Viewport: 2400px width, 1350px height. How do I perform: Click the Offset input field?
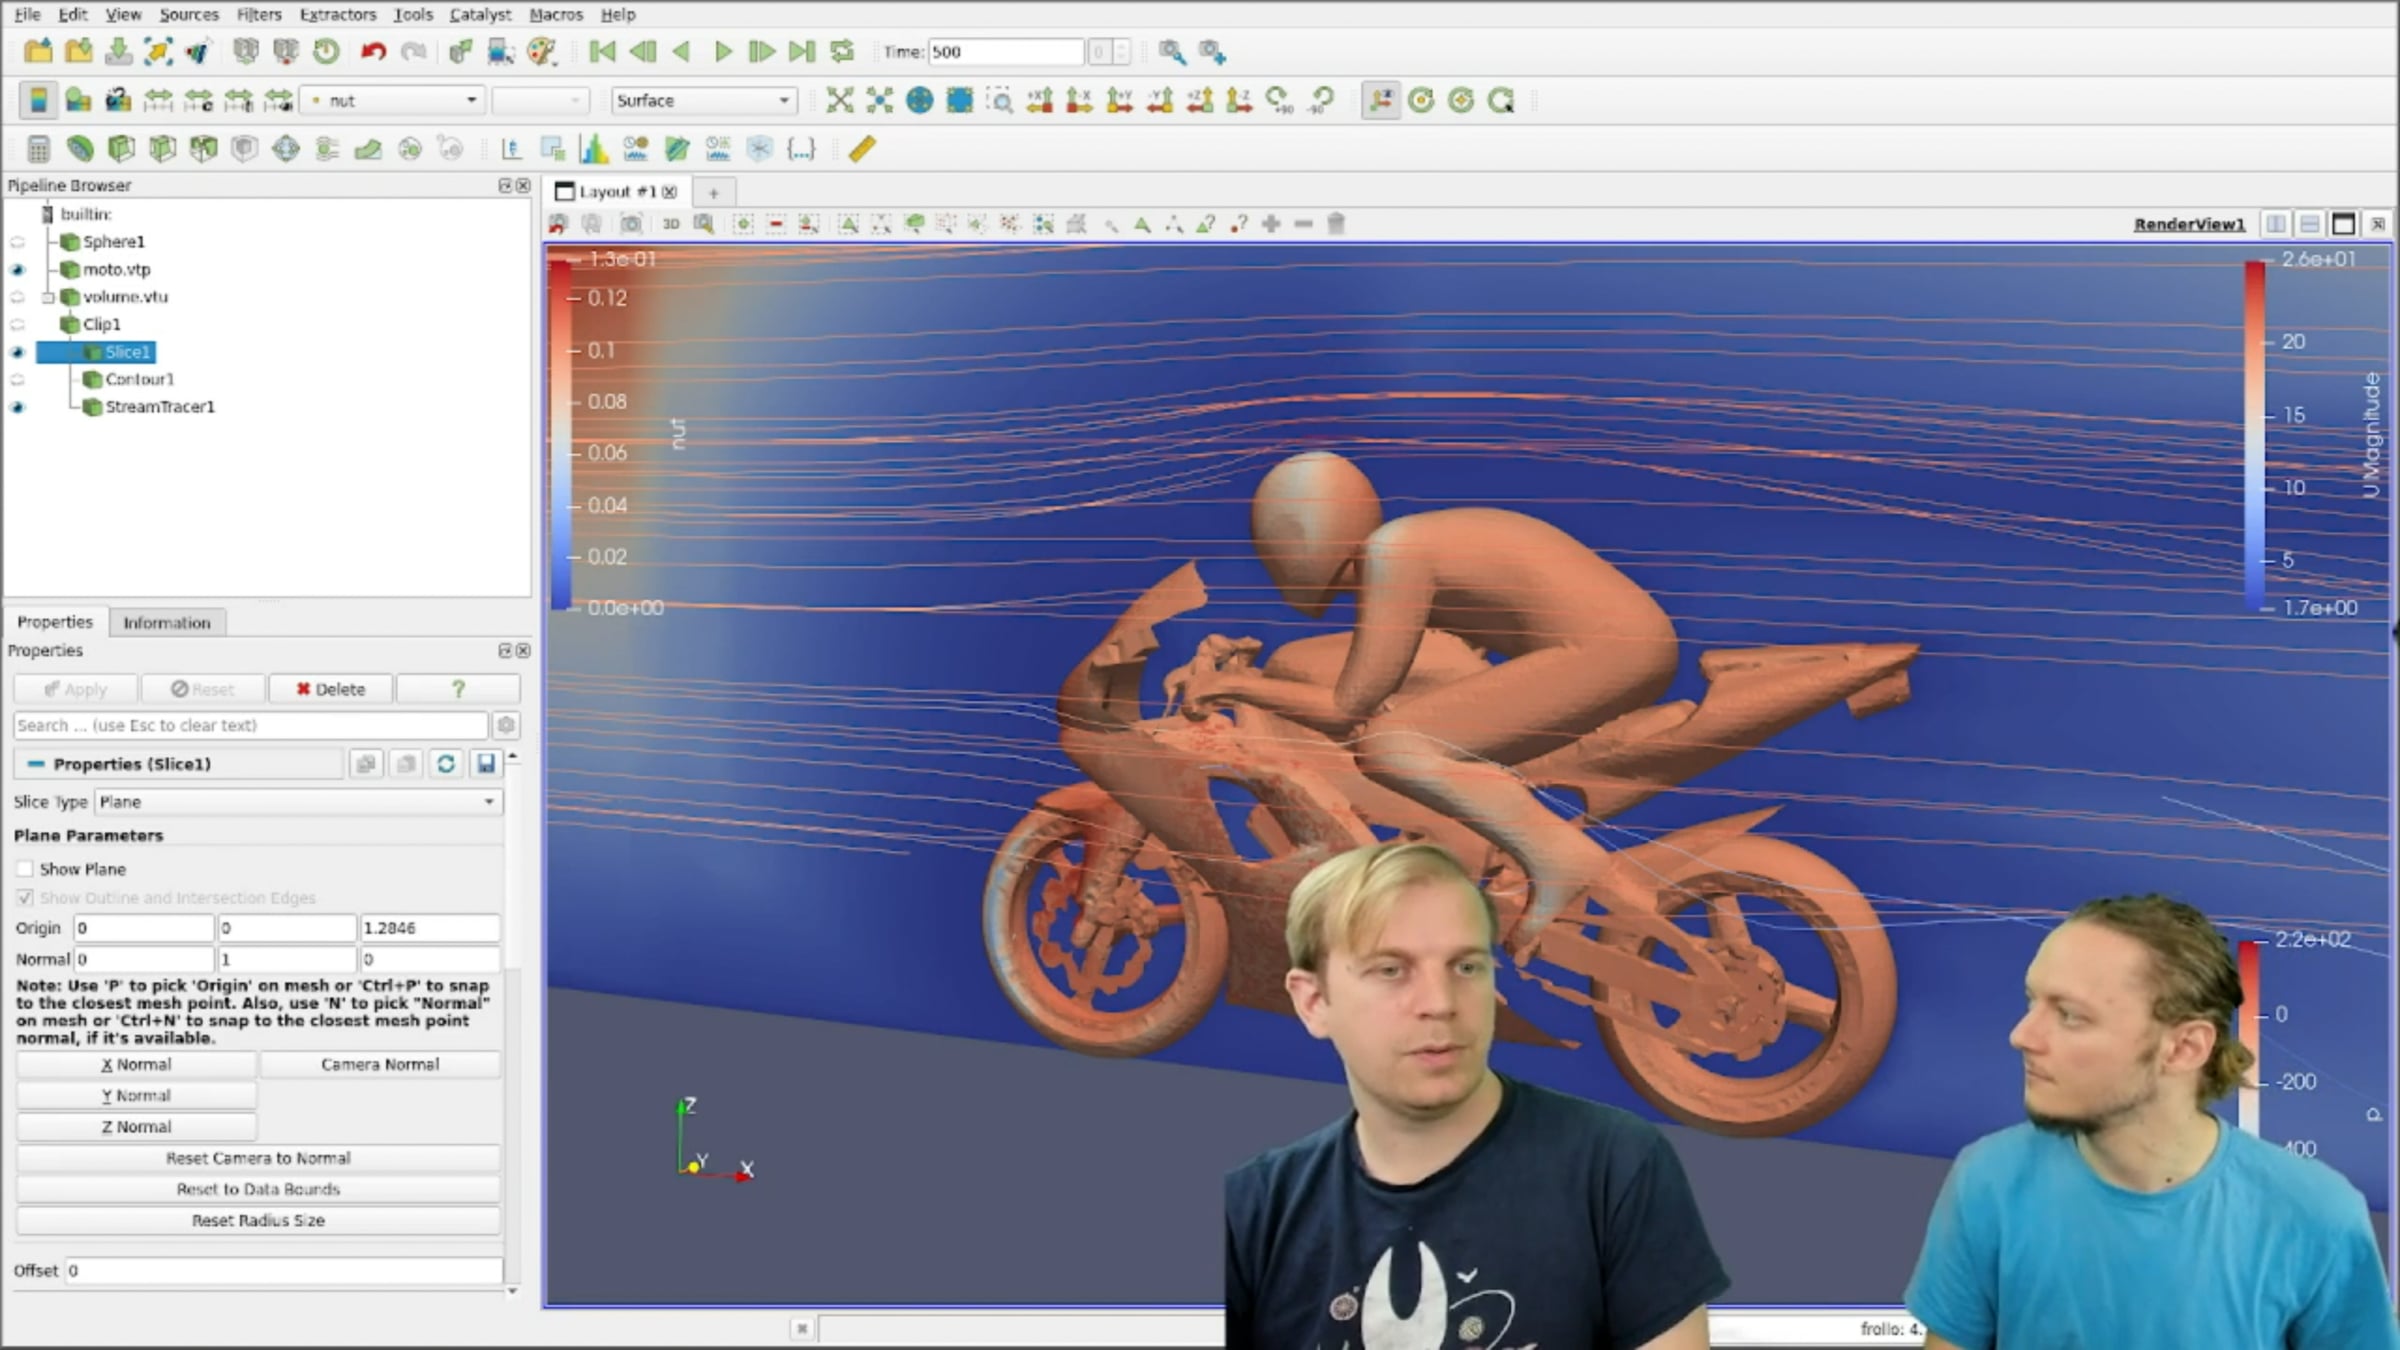pyautogui.click(x=284, y=1270)
